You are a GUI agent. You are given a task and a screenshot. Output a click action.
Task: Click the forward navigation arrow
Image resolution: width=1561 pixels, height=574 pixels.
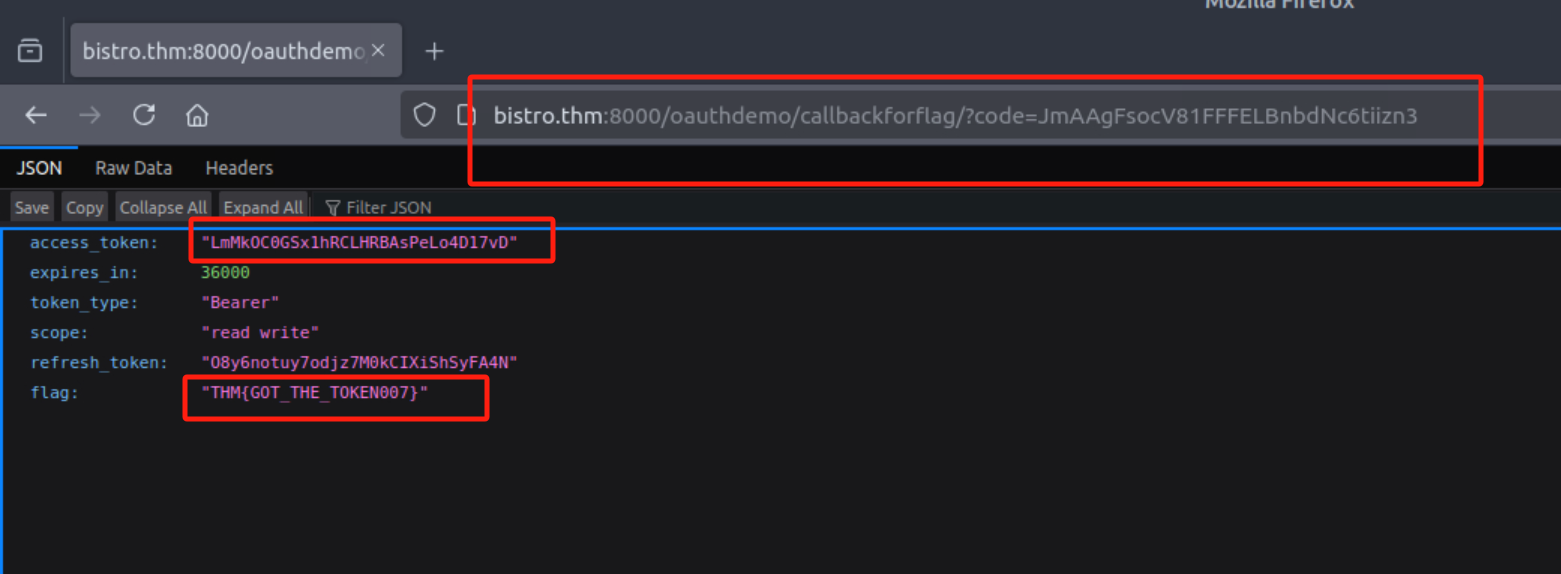coord(90,115)
